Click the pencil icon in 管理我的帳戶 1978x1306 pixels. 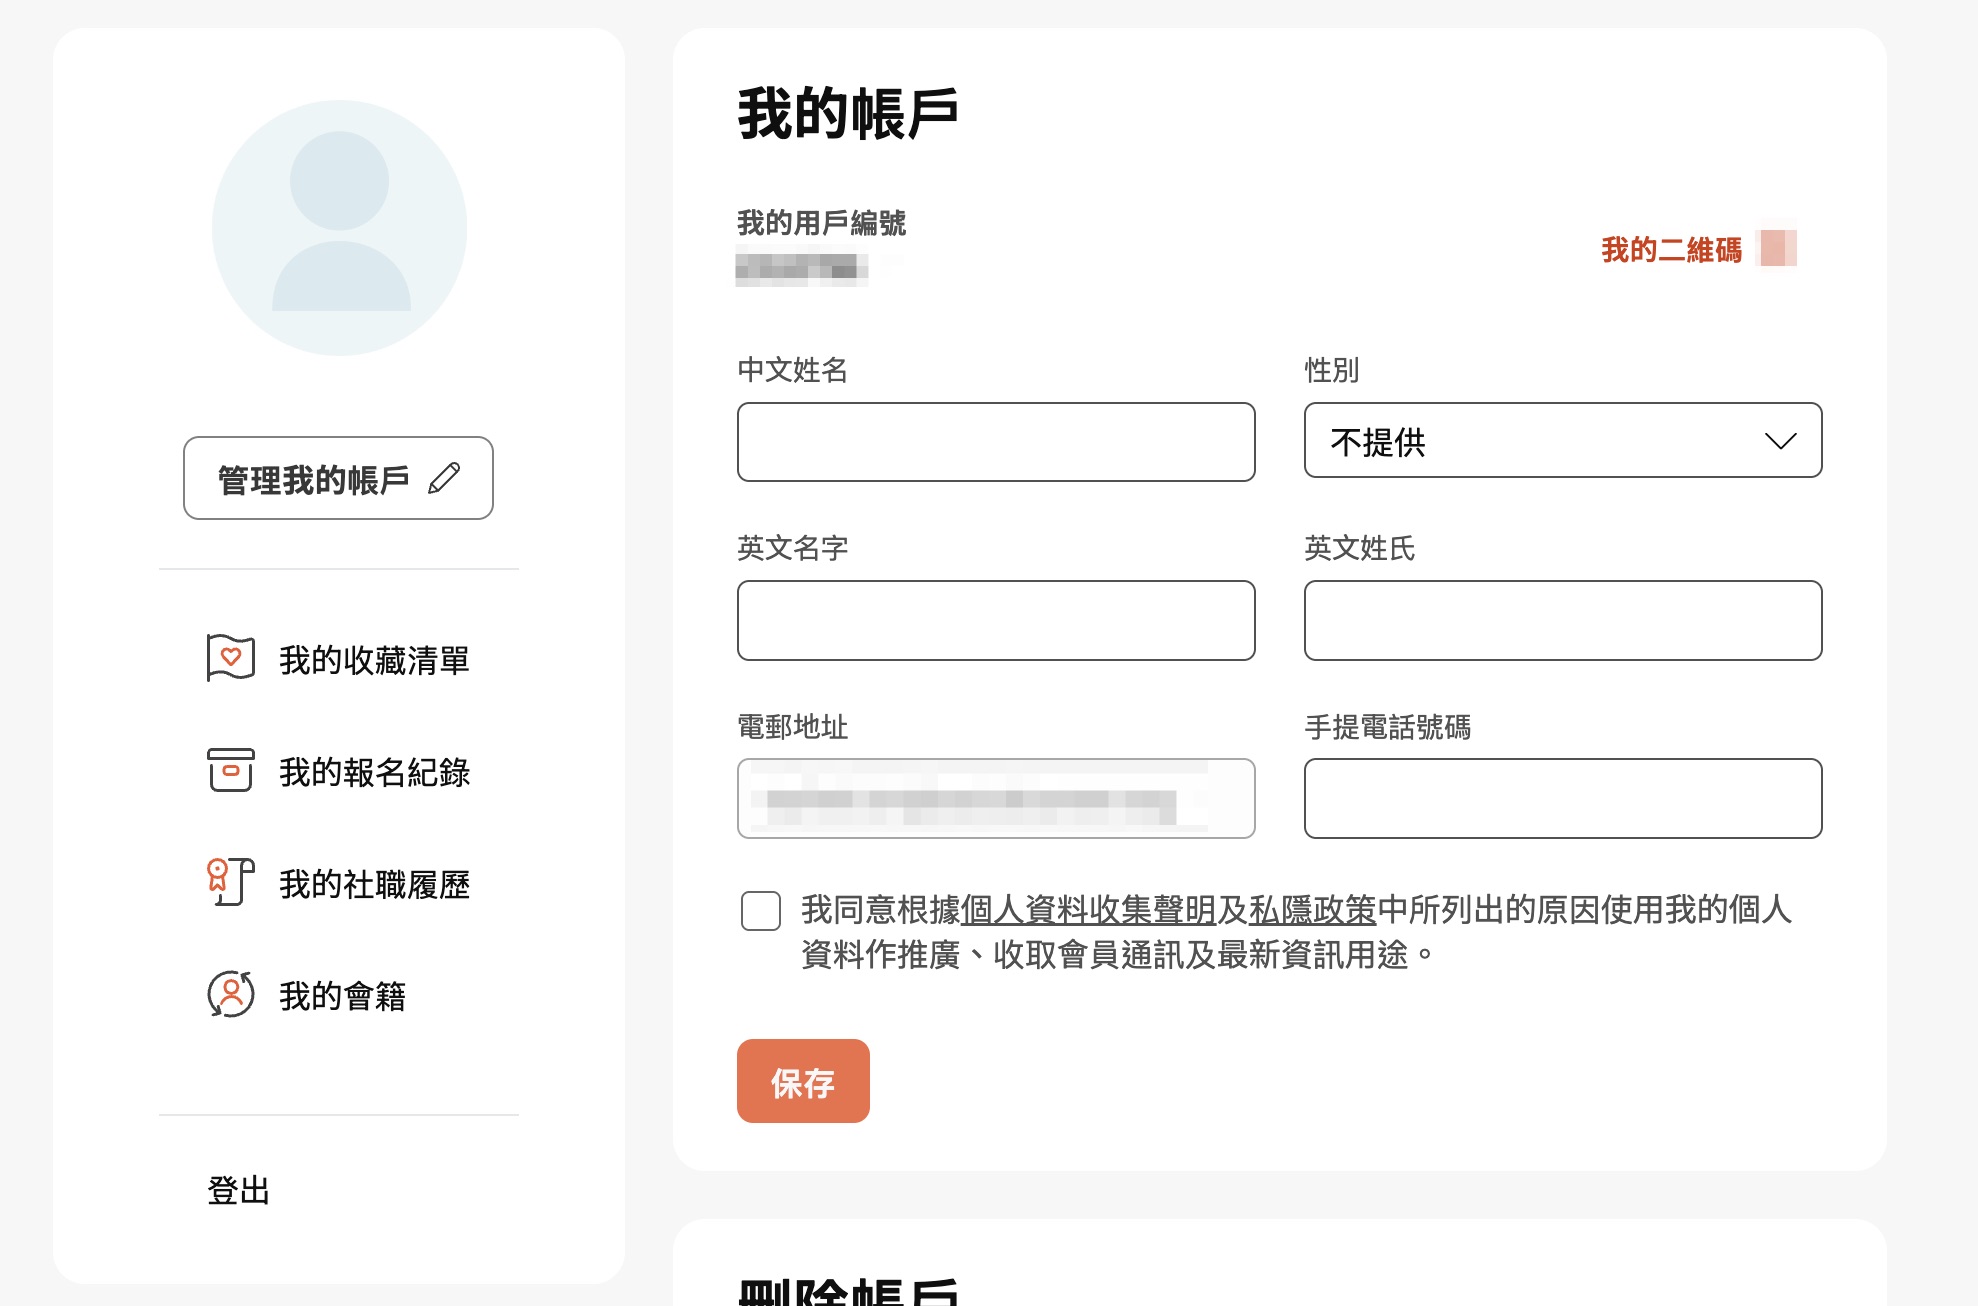click(444, 479)
